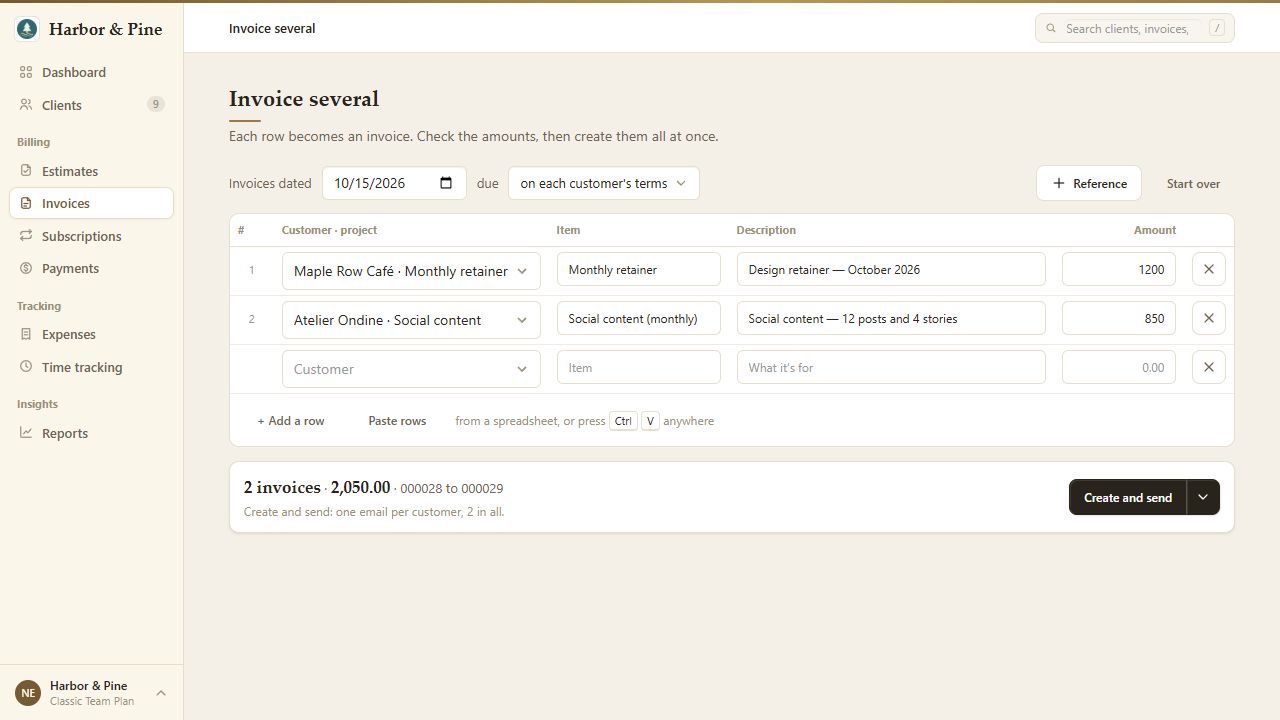Go to Expenses tracking
The height and width of the screenshot is (720, 1280).
coord(91,334)
